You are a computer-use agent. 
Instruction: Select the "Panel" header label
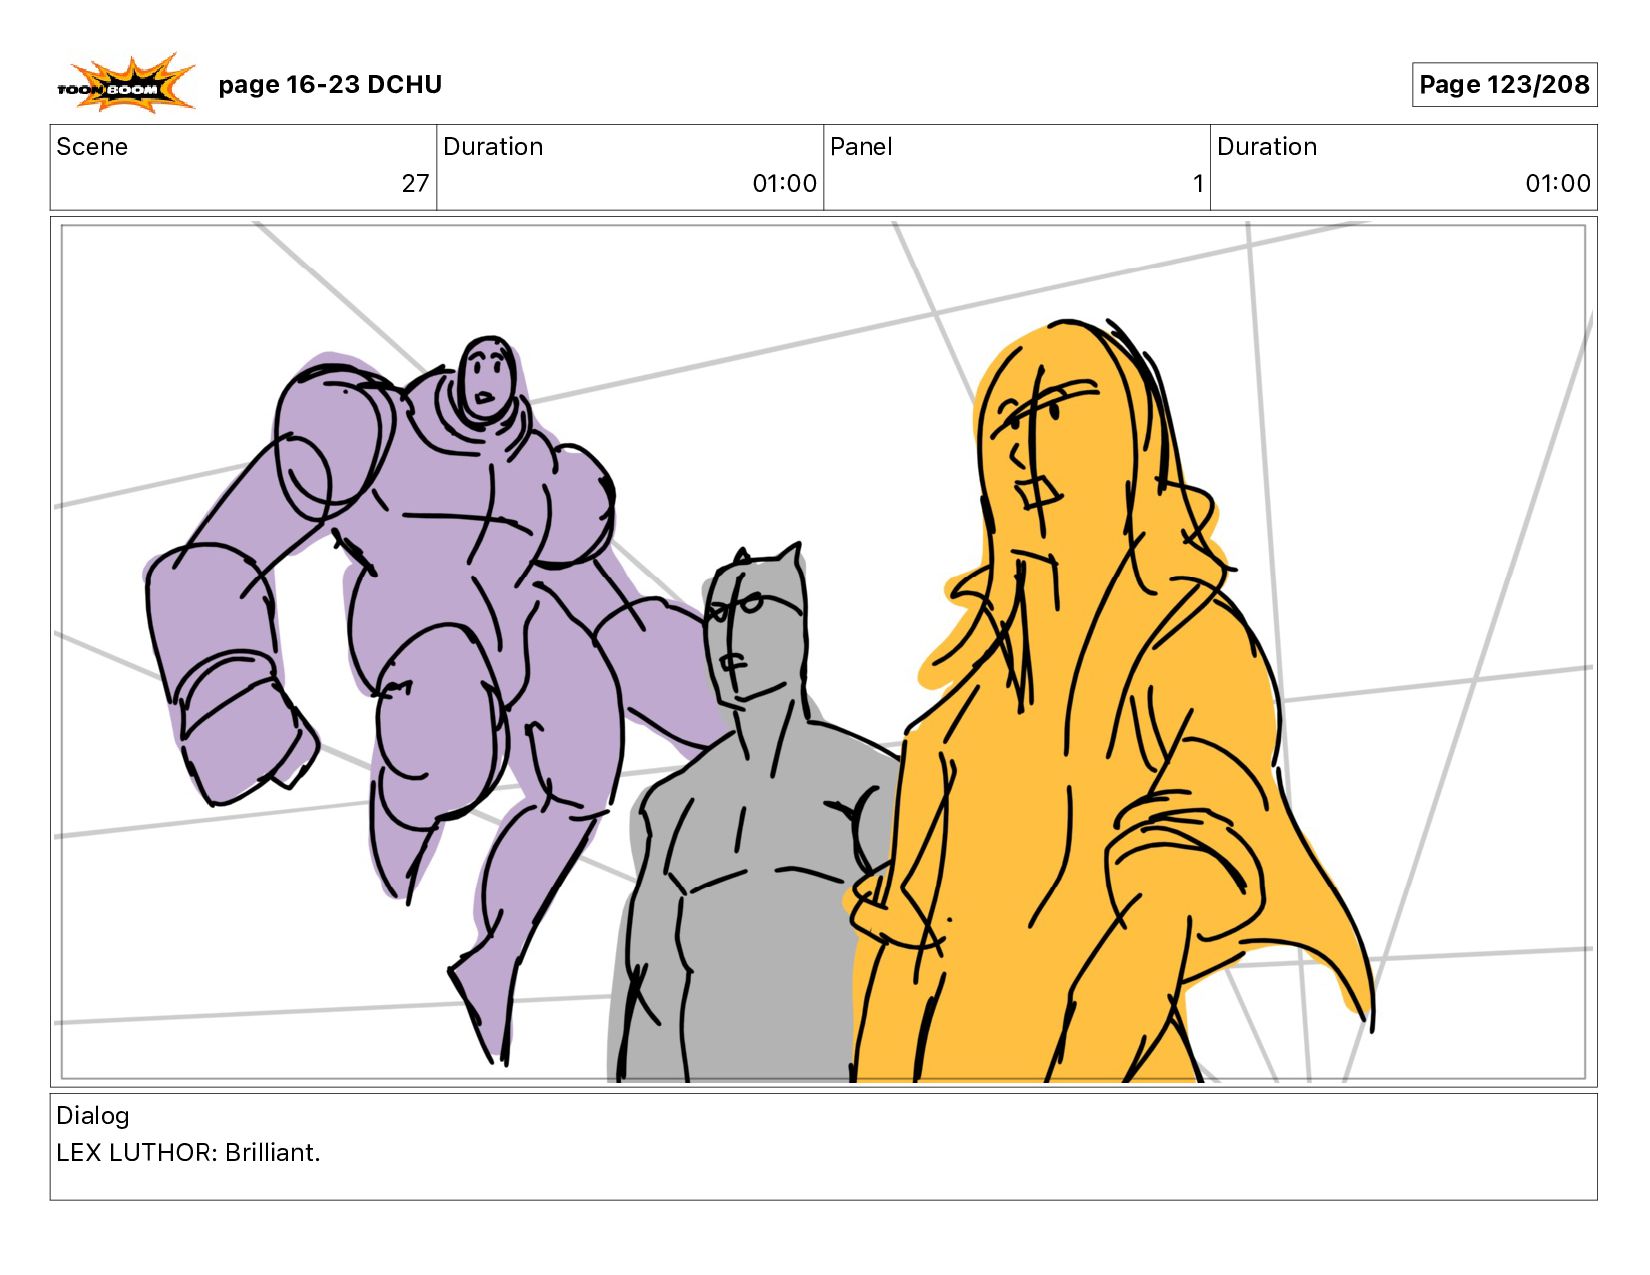pyautogui.click(x=861, y=147)
